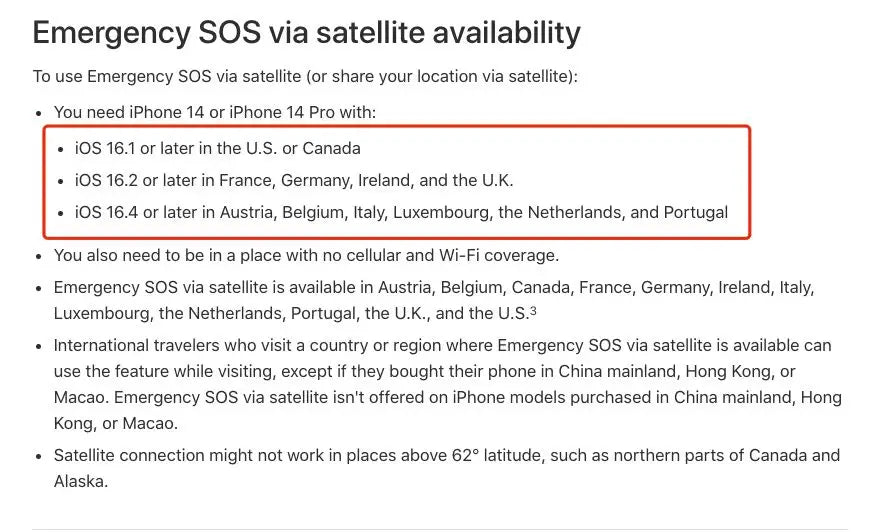Viewport: 880px width, 532px height.
Task: Click the iOS 16.2 France, Germany line
Action: pyautogui.click(x=294, y=180)
